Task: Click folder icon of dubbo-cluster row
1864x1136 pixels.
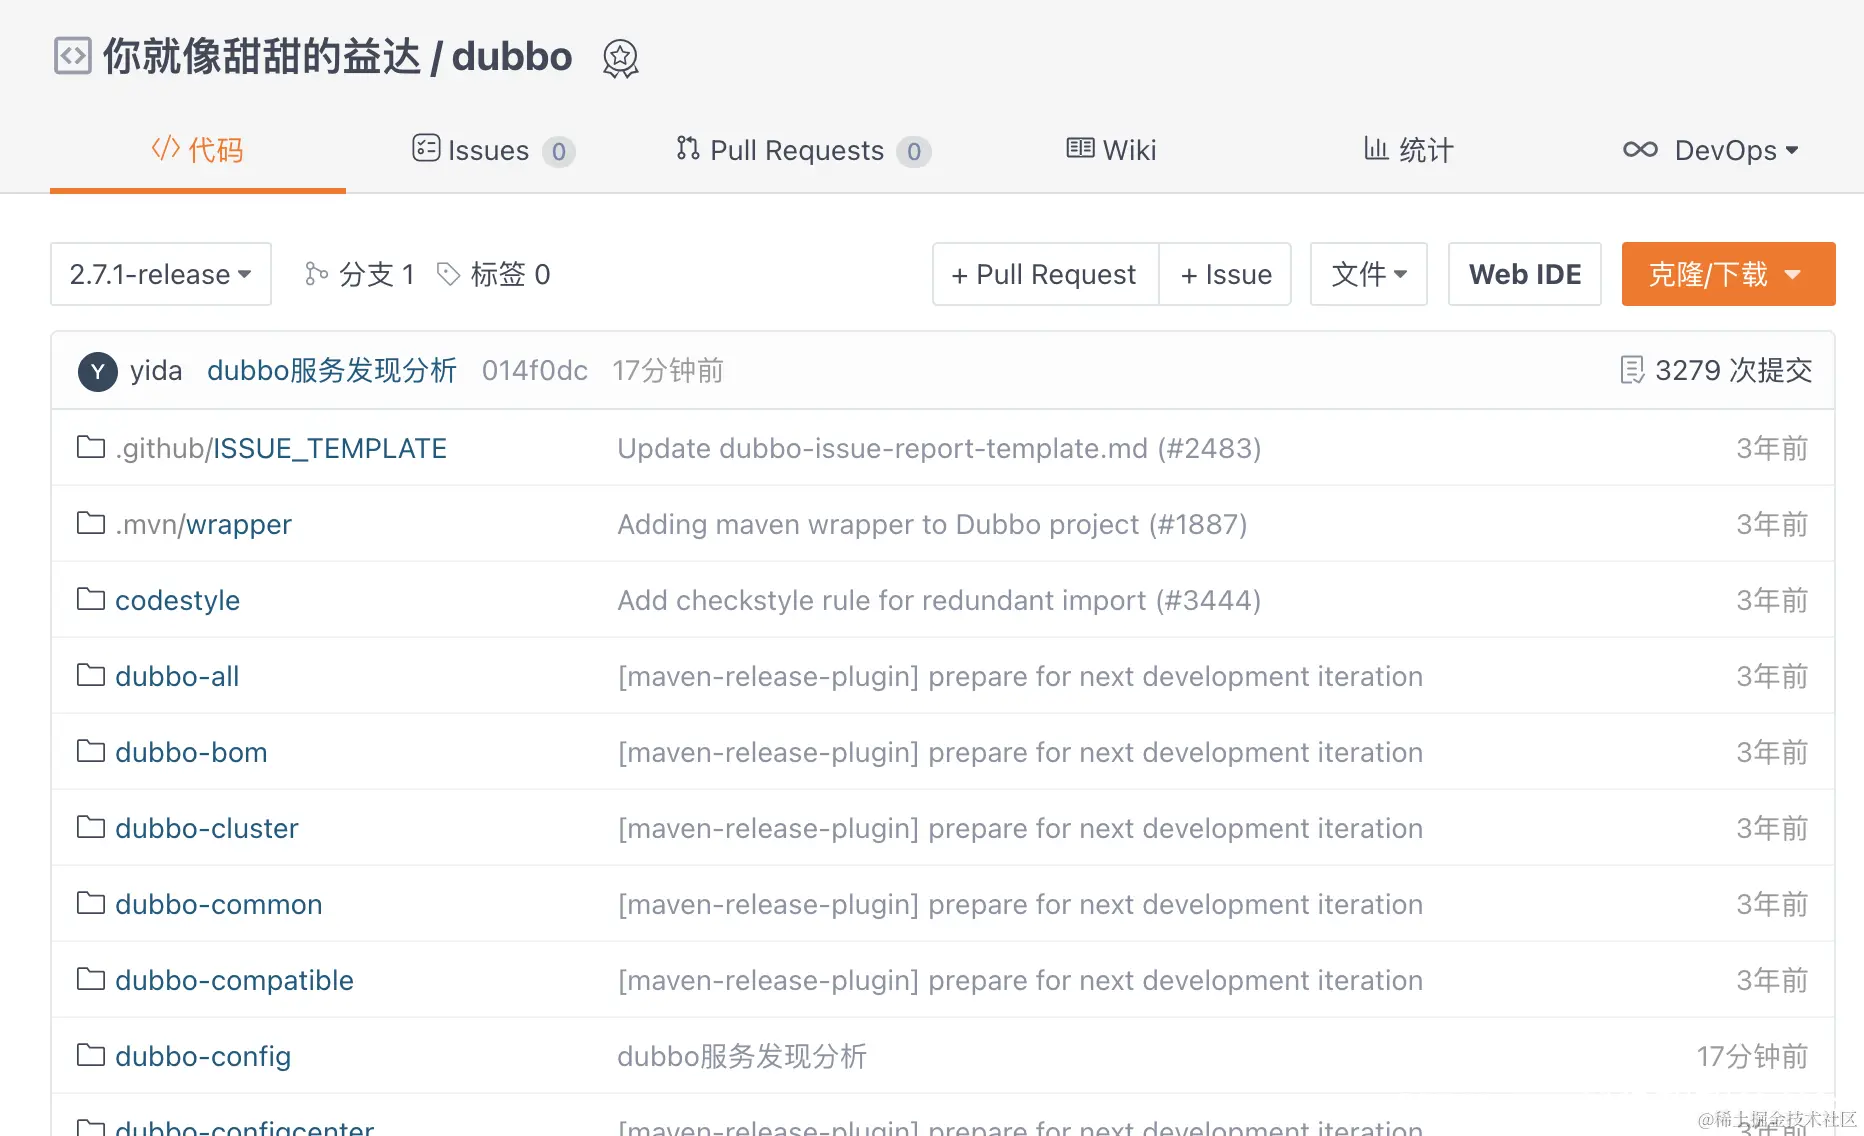Action: pos(91,827)
